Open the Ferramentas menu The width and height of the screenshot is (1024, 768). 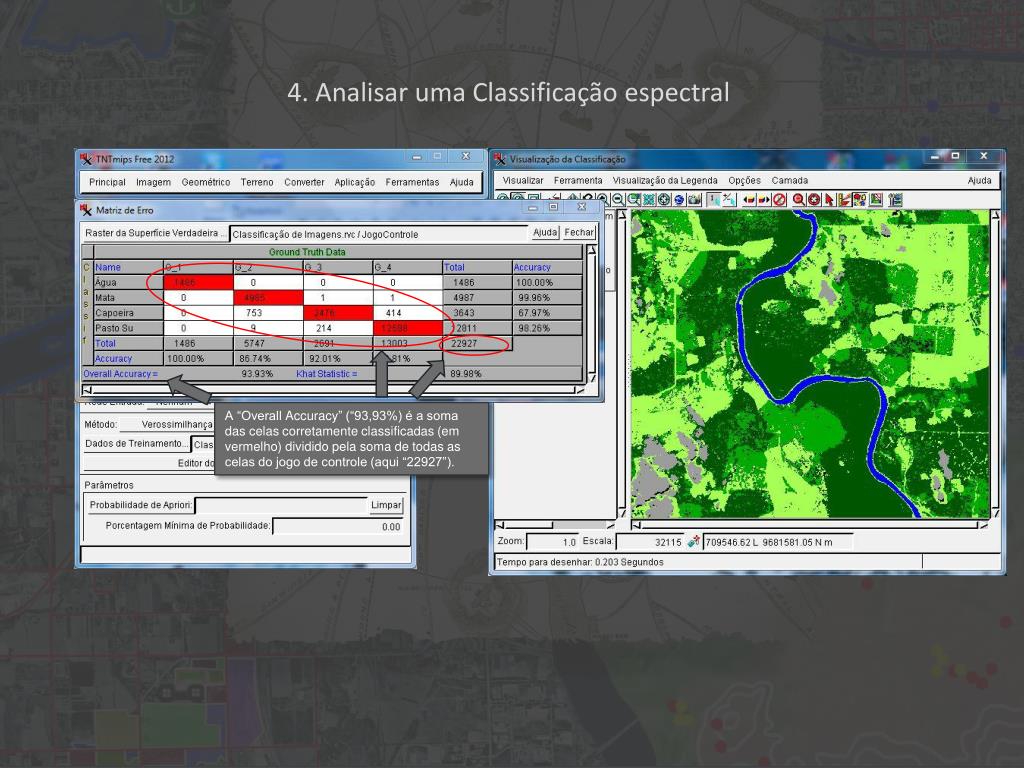(412, 182)
